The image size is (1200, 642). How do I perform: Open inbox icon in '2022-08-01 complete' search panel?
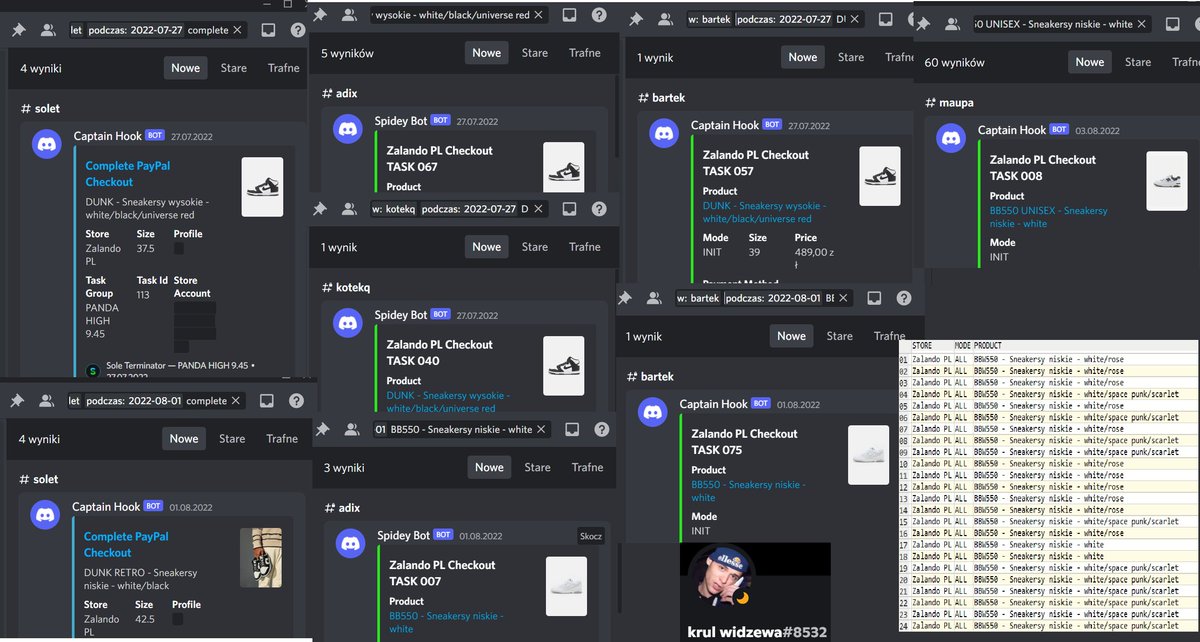click(x=267, y=400)
